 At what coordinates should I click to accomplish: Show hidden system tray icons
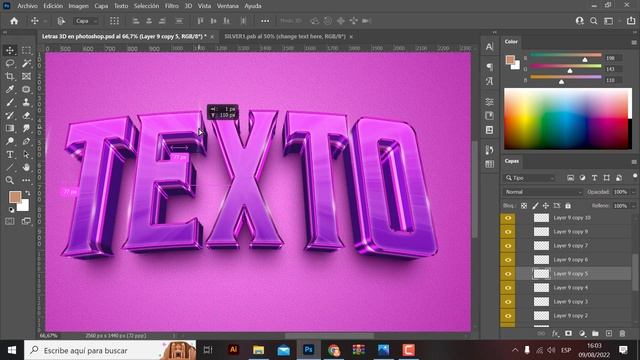[515, 350]
